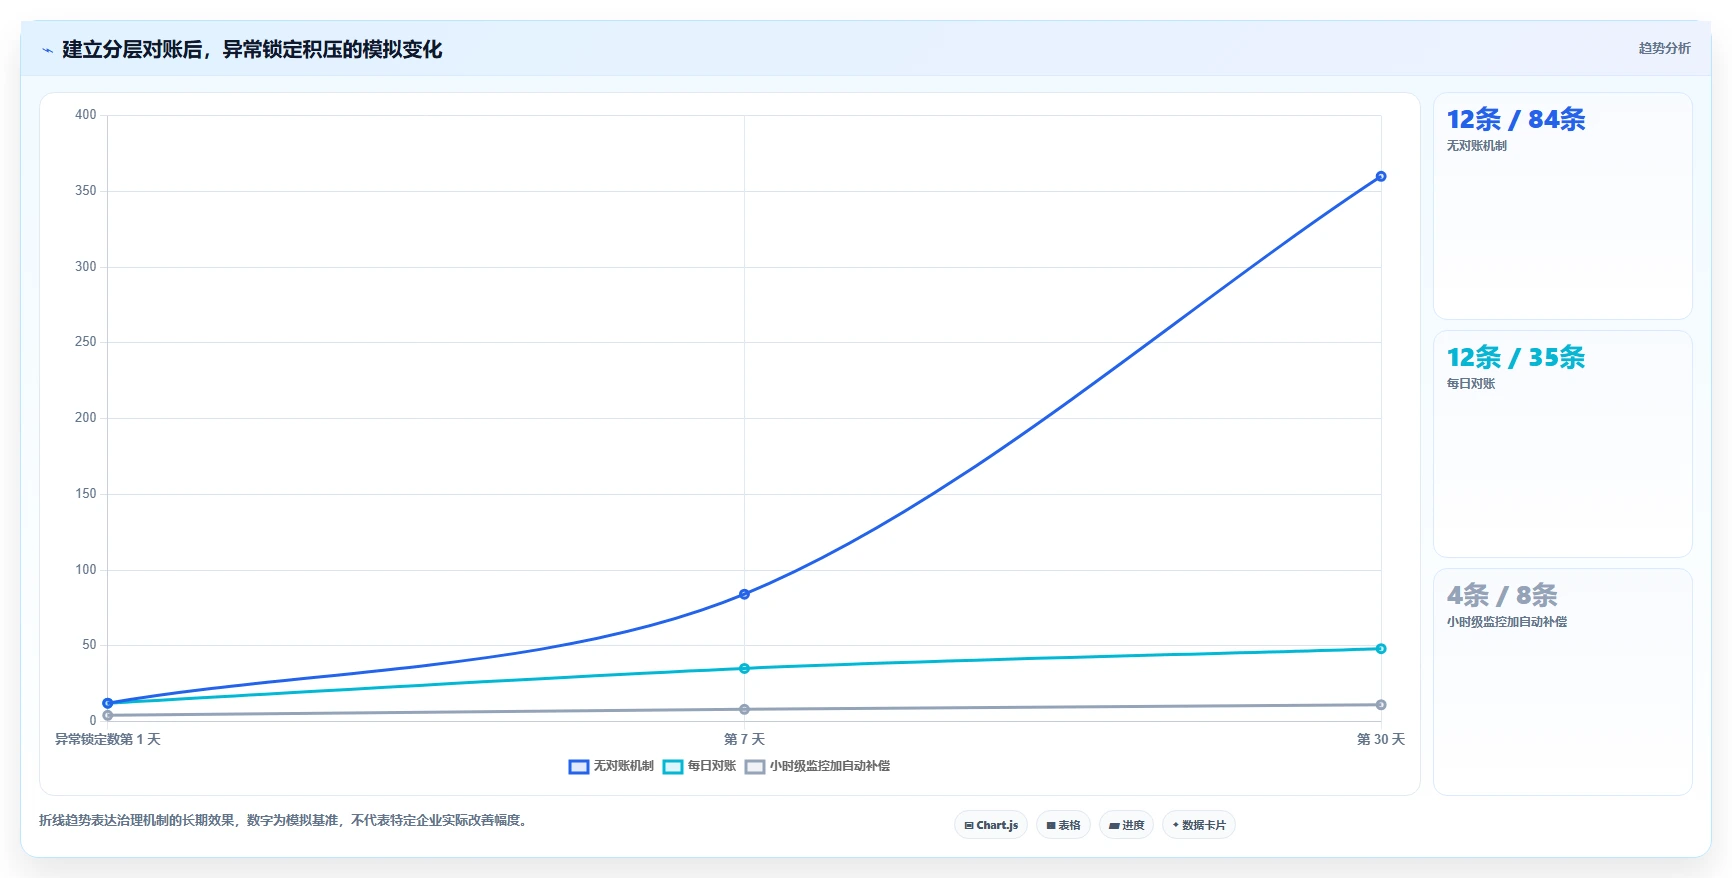The width and height of the screenshot is (1732, 878).
Task: Click the 小时级监控加自动补偿 card caption
Action: pyautogui.click(x=1507, y=622)
